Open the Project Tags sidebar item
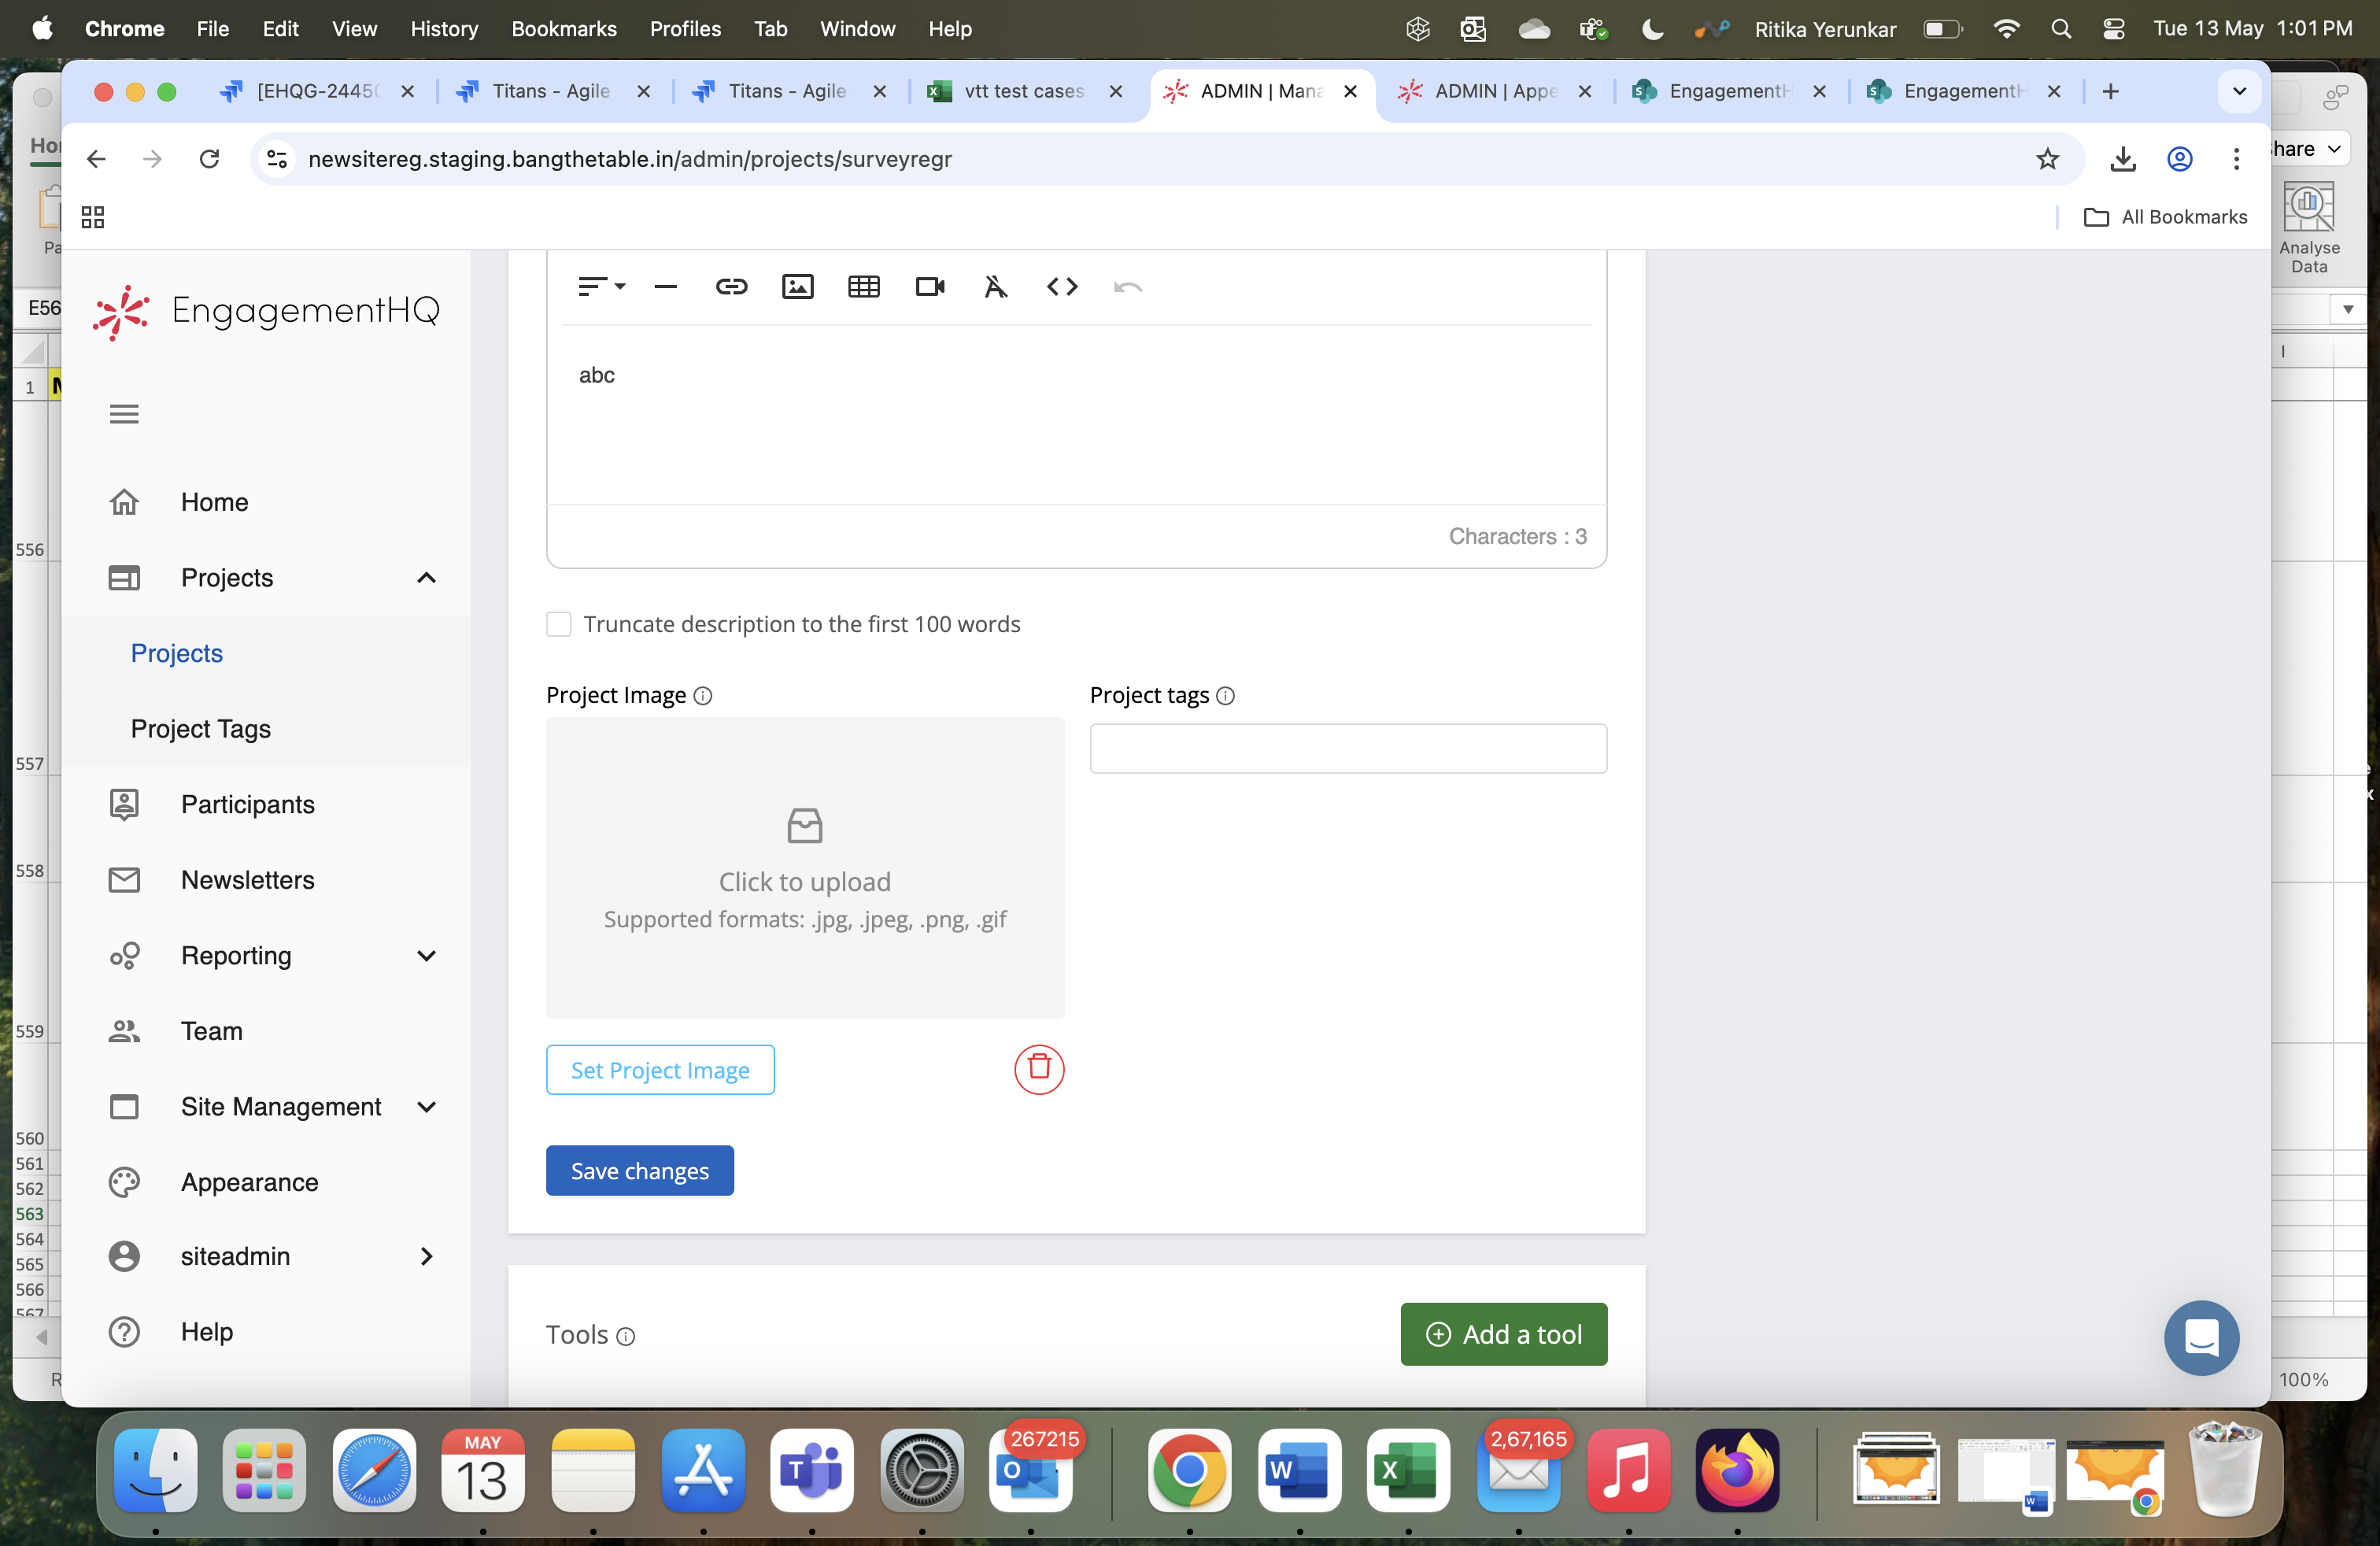 [x=201, y=729]
